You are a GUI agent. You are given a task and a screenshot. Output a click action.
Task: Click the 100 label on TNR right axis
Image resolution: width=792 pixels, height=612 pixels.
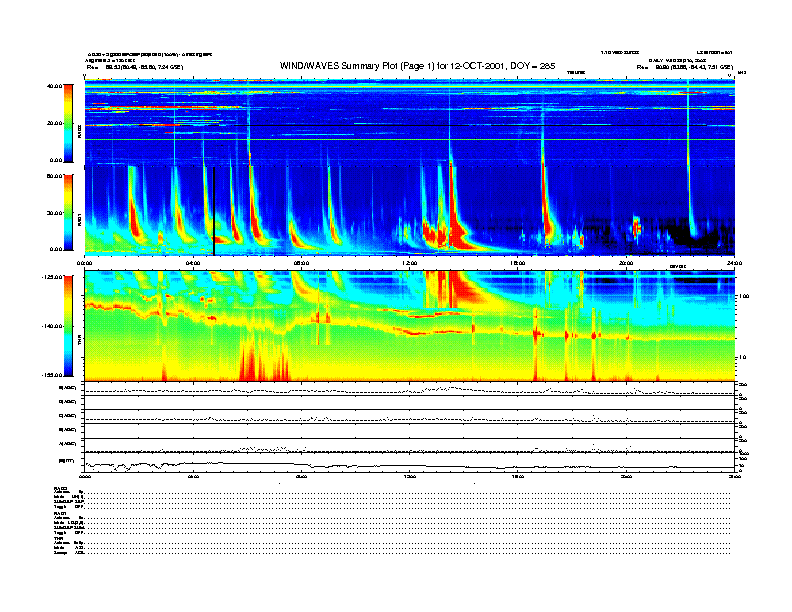(x=745, y=296)
